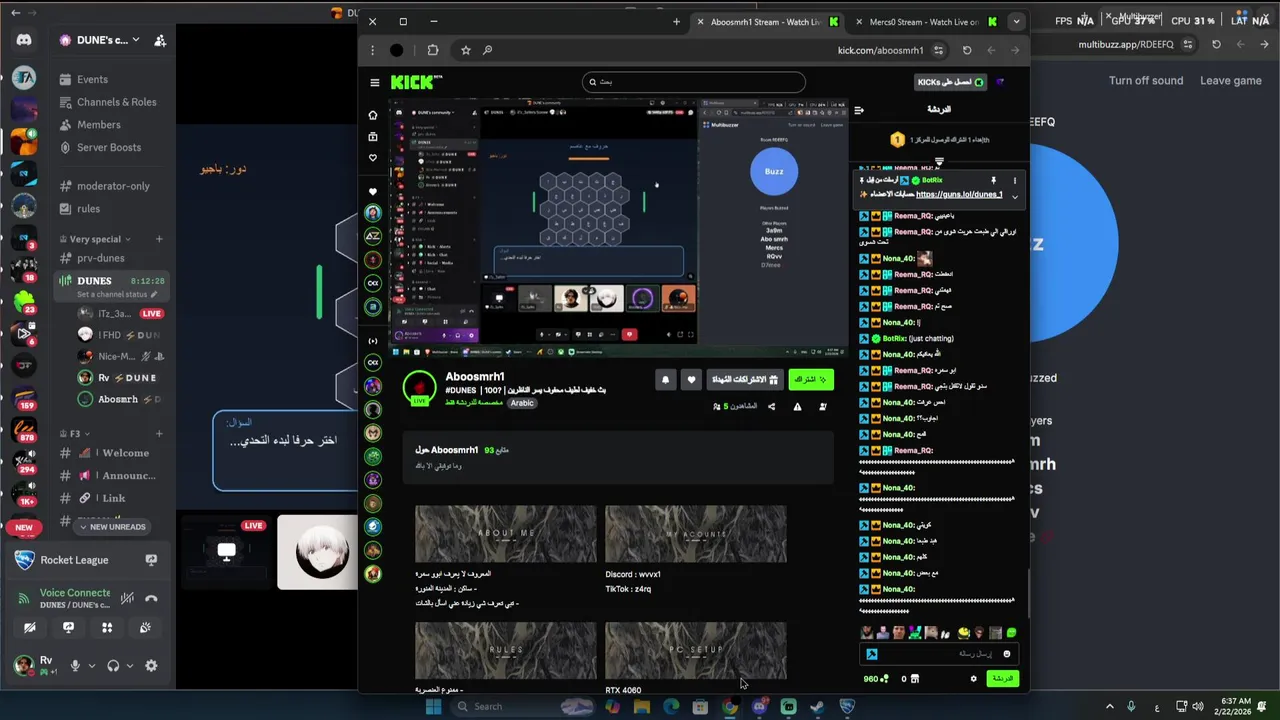Open Kick sidebar browse icon

click(x=373, y=137)
